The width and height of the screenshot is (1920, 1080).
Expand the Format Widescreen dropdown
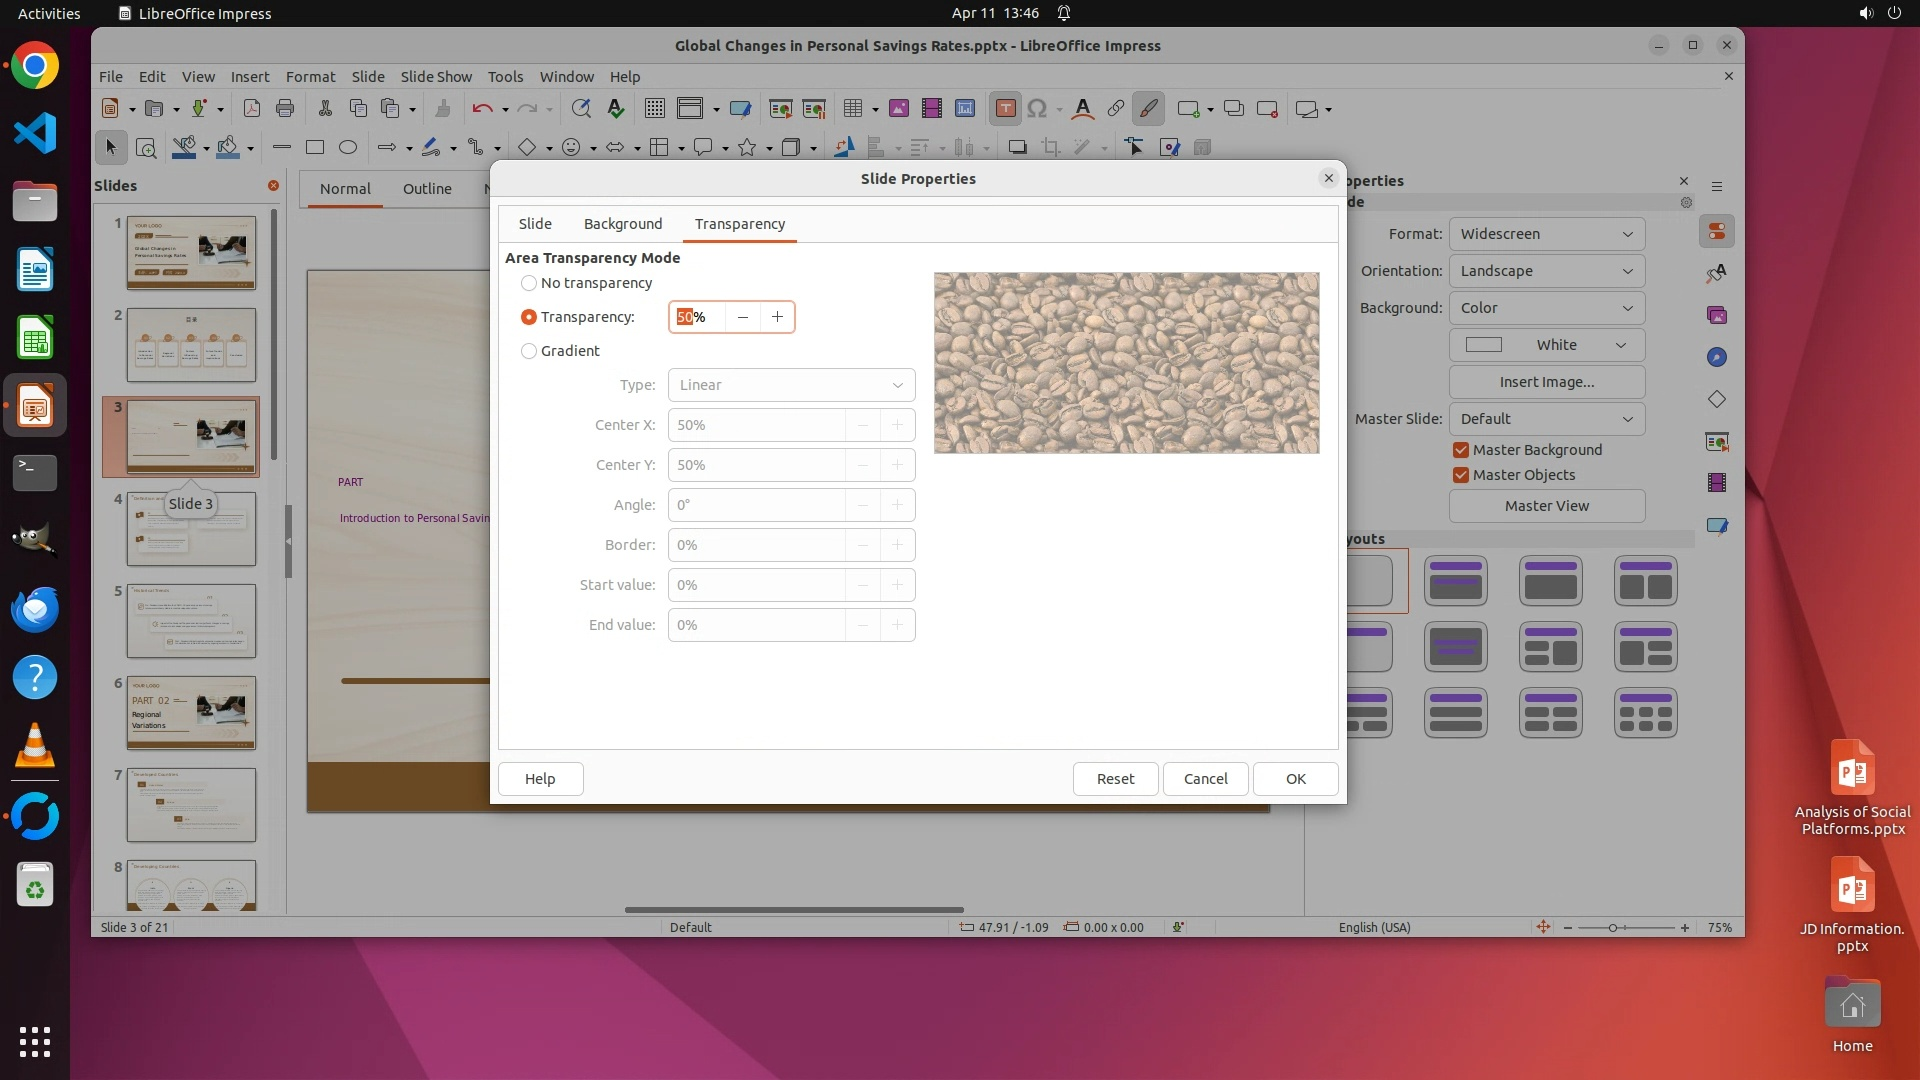point(1546,234)
